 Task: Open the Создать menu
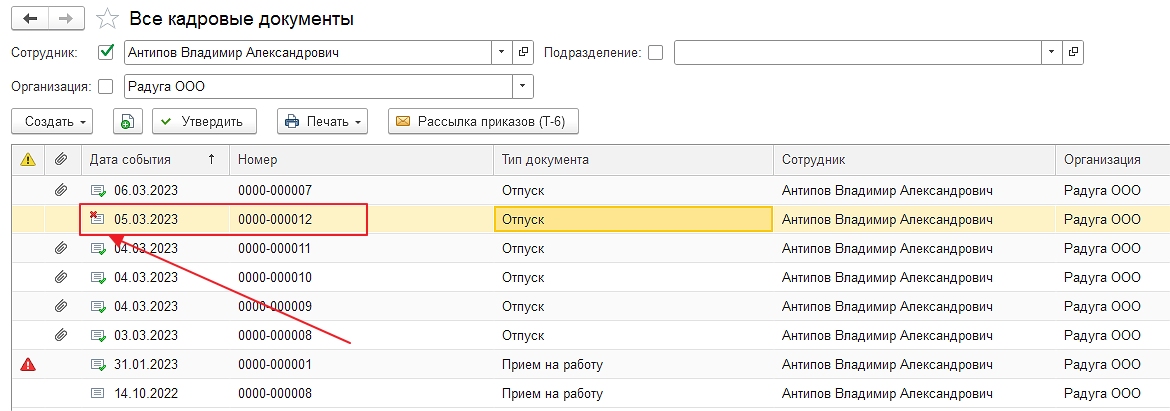tap(52, 122)
